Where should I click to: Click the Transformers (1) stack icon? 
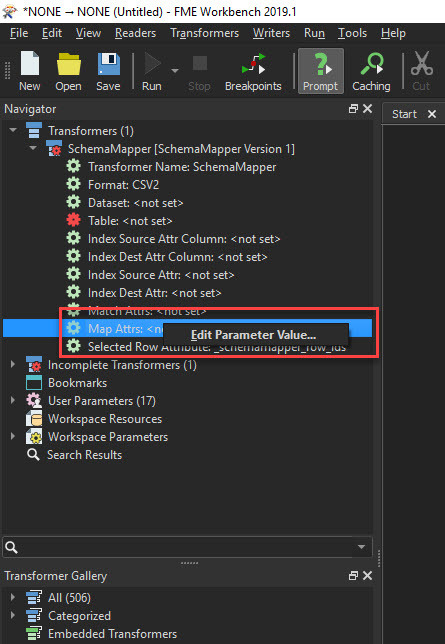[x=34, y=131]
